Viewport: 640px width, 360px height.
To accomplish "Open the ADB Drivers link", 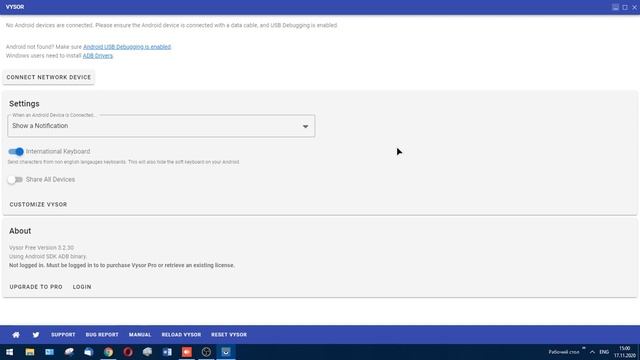I will [98, 56].
